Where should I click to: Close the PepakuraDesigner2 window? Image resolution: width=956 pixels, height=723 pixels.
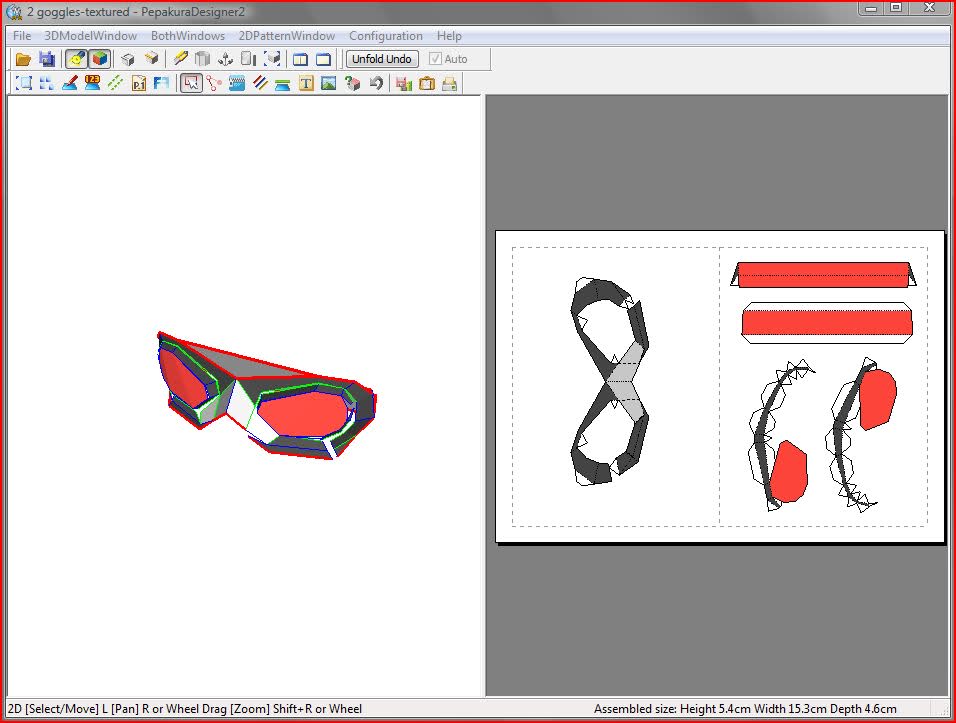(929, 9)
